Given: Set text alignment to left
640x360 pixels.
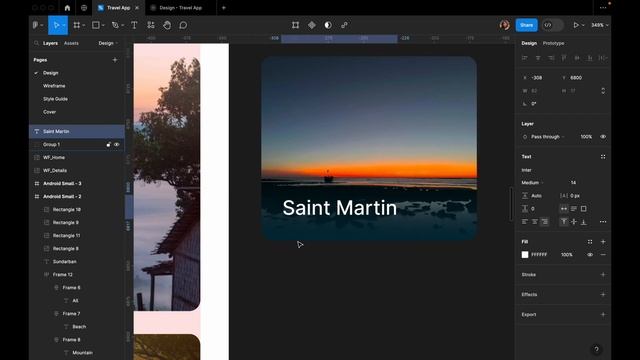Looking at the screenshot, I should coord(525,222).
